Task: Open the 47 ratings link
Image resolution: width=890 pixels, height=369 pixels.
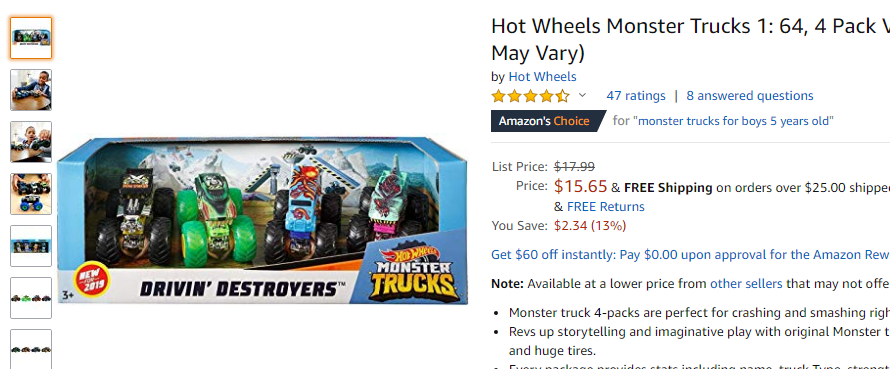Action: 636,95
